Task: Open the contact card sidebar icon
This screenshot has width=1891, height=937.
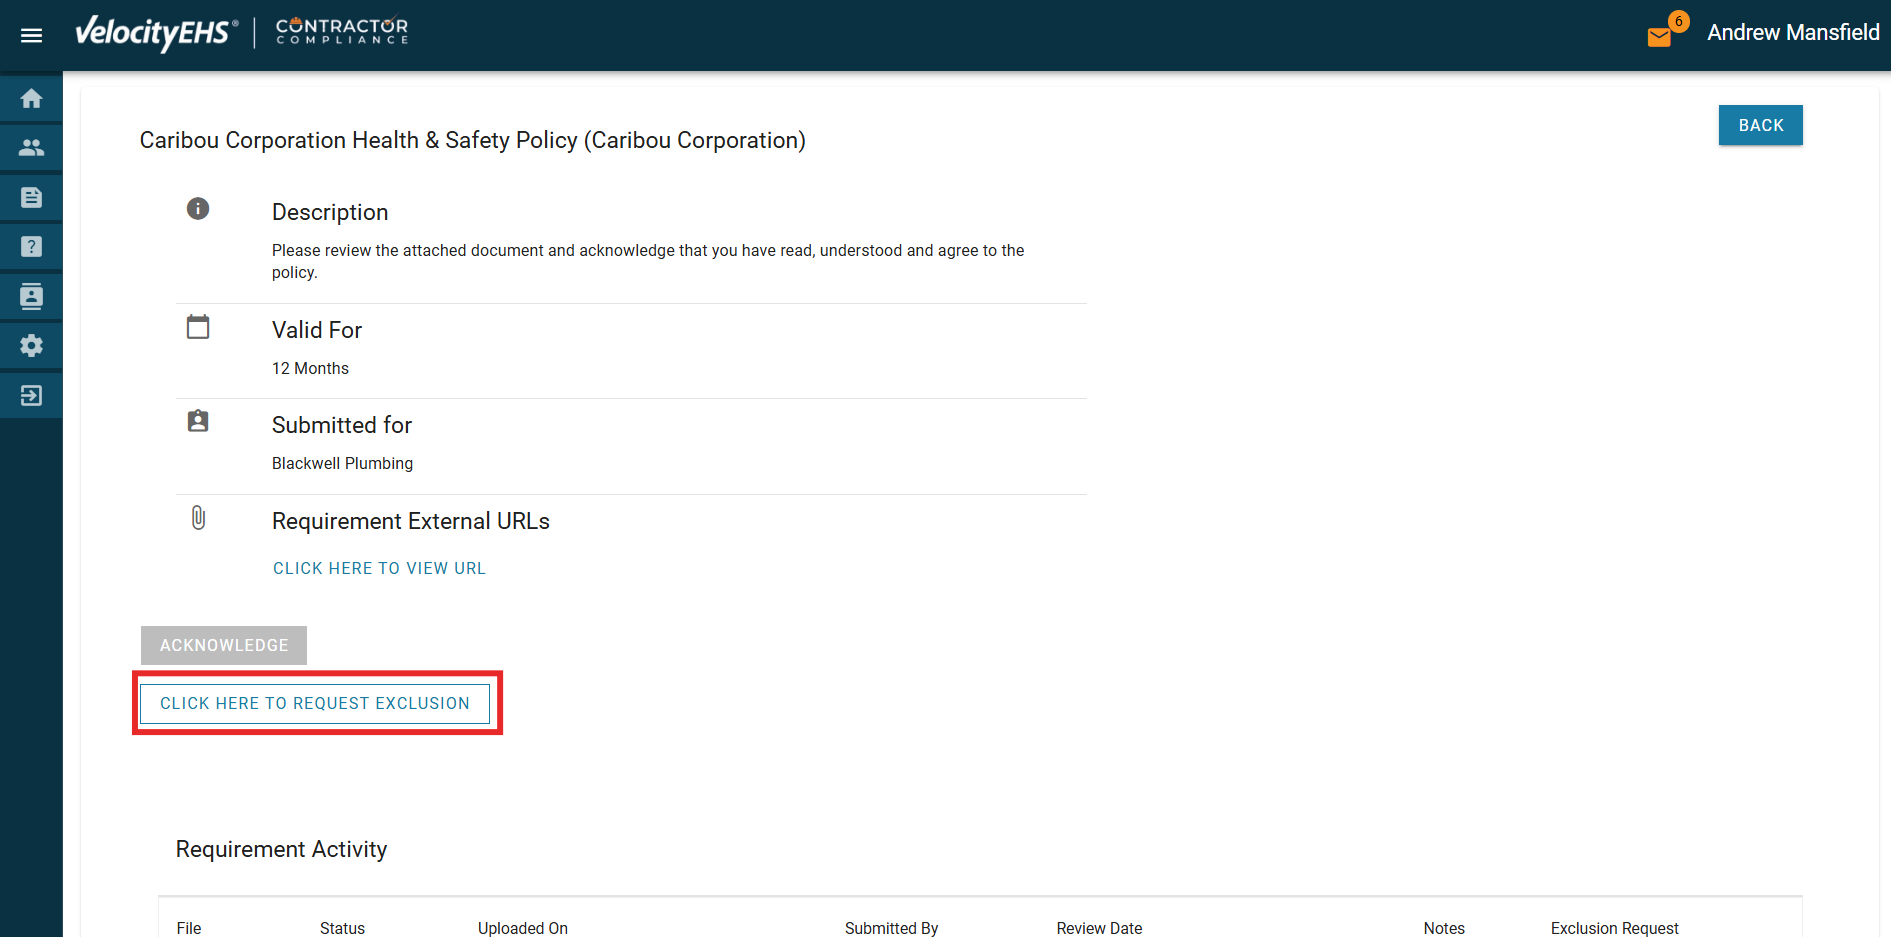Action: coord(31,296)
